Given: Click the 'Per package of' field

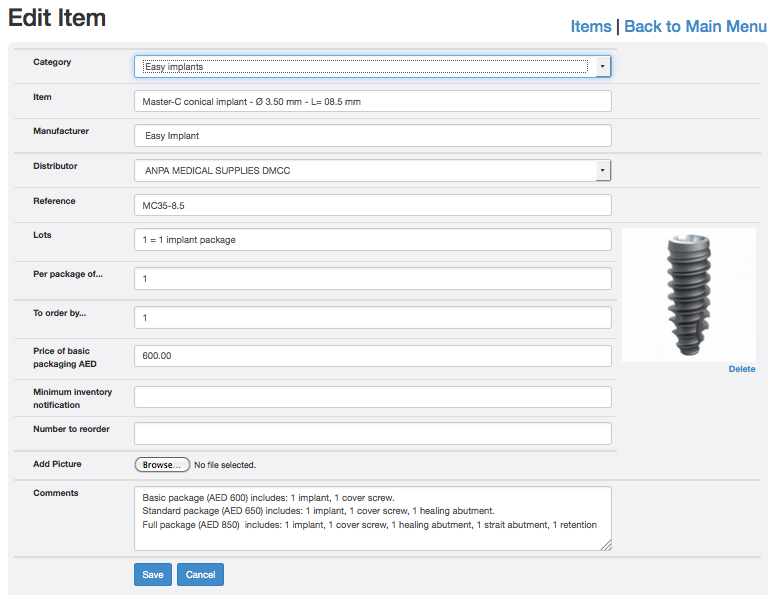Looking at the screenshot, I should point(372,279).
